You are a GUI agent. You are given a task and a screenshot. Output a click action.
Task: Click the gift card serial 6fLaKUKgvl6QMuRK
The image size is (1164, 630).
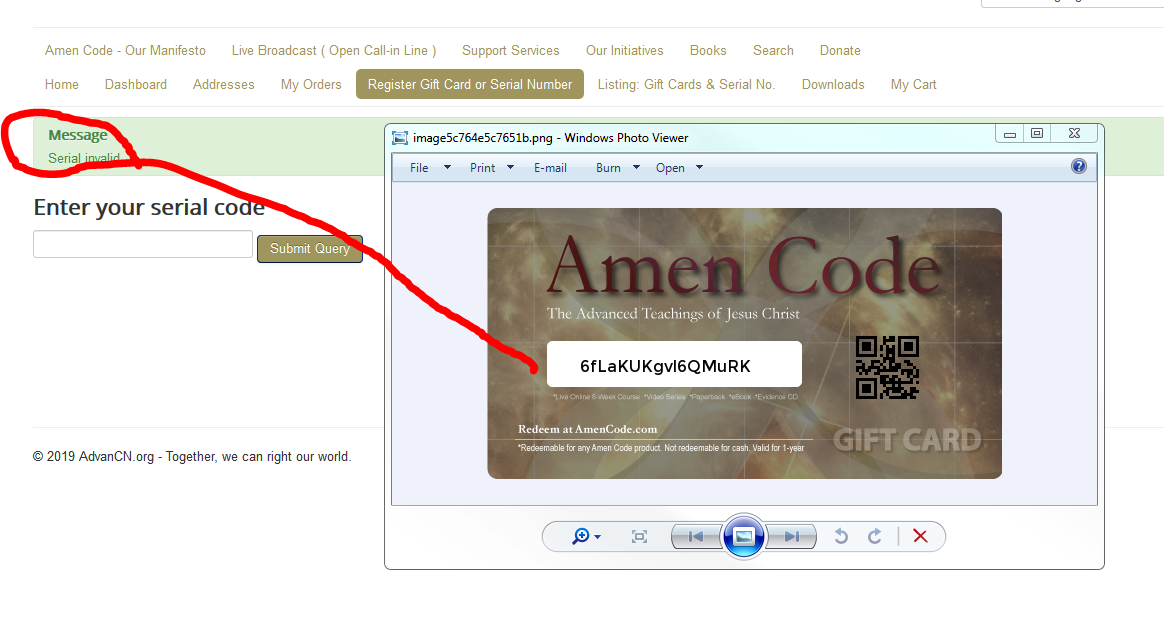(x=665, y=366)
